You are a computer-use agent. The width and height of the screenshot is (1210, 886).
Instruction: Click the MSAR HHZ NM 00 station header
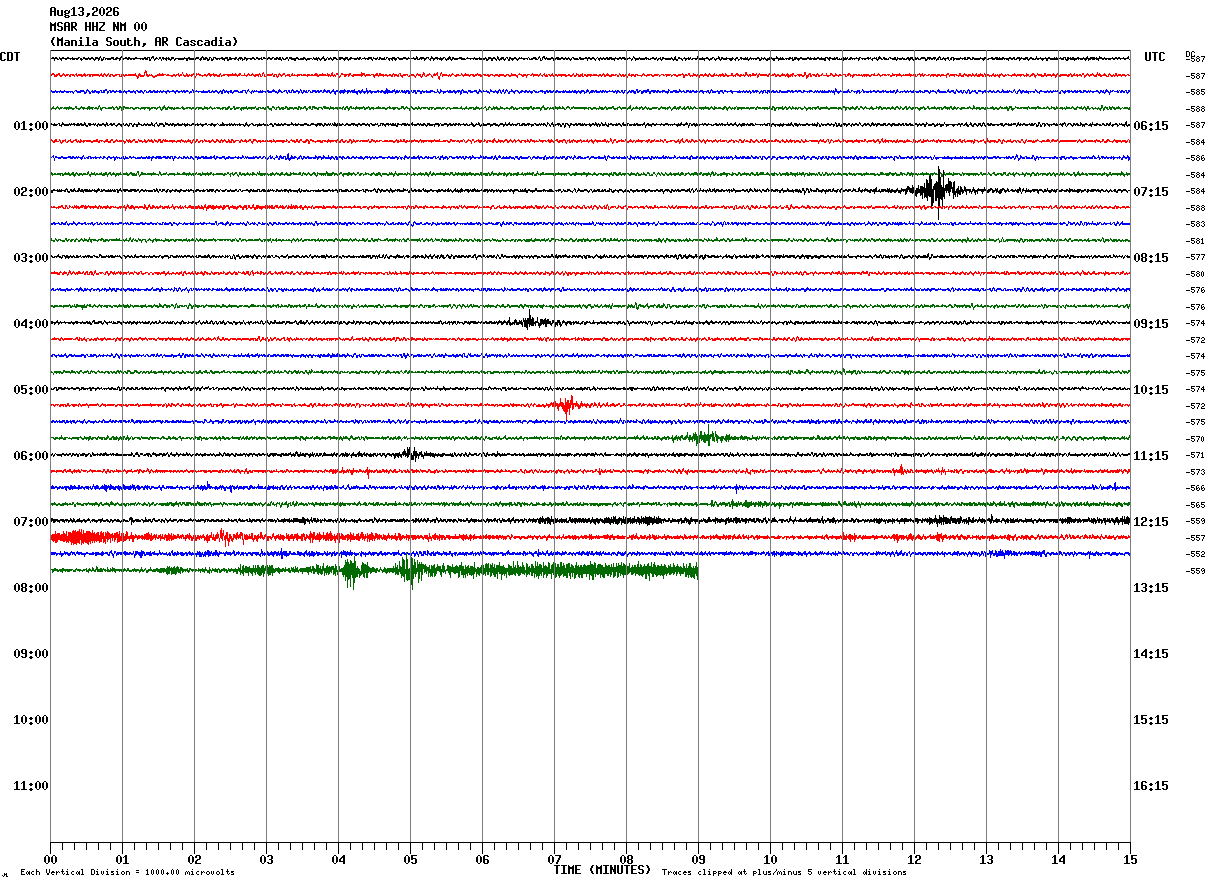[x=98, y=27]
